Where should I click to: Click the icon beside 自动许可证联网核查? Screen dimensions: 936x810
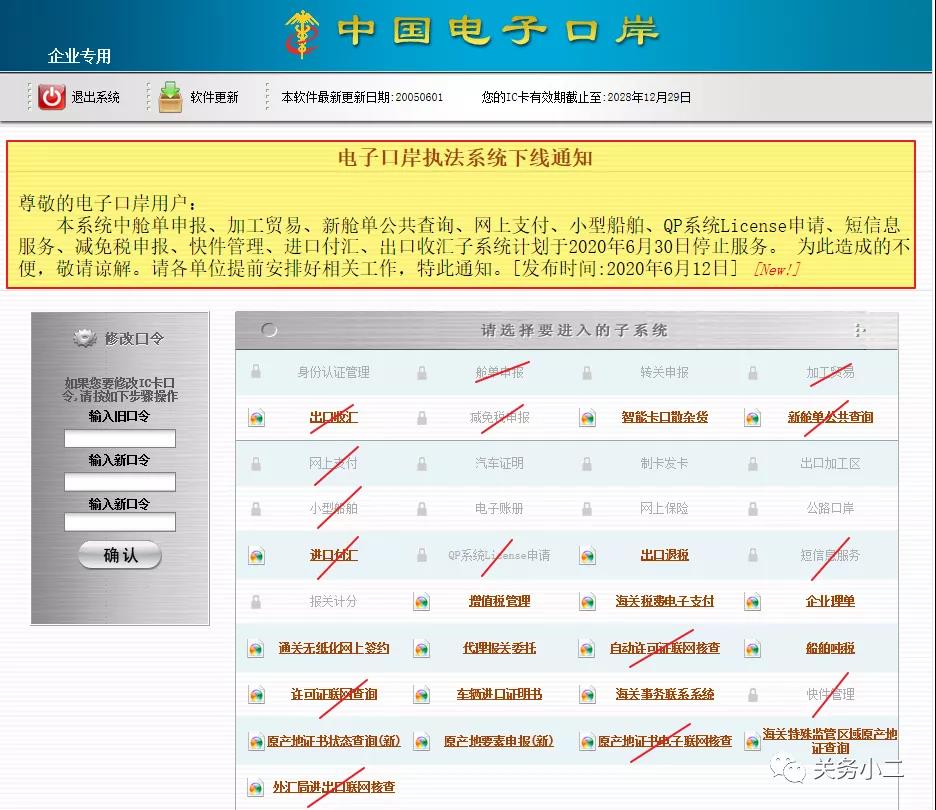pos(587,648)
